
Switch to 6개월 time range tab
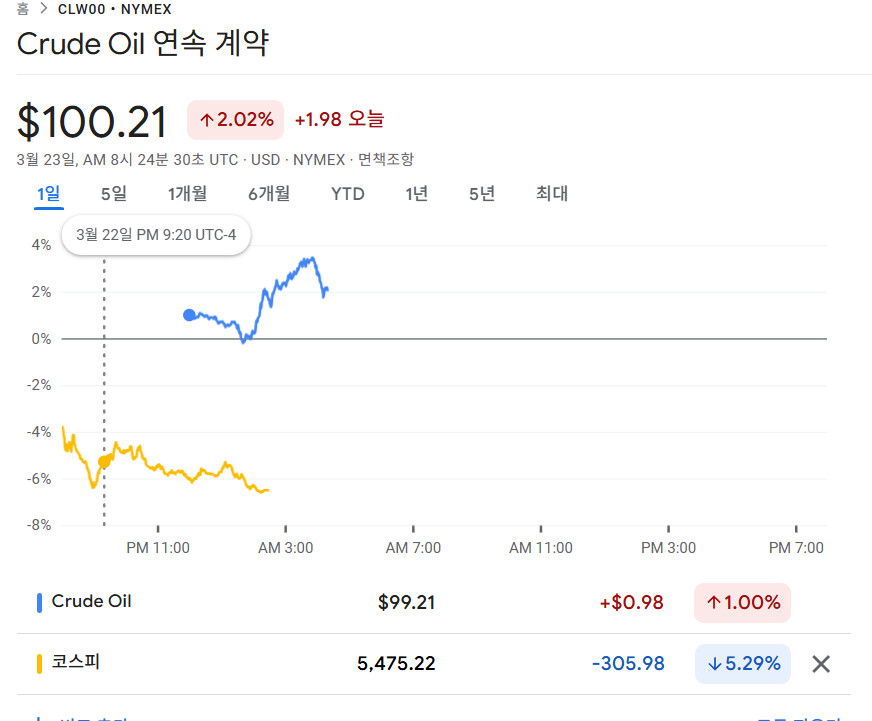[x=269, y=194]
